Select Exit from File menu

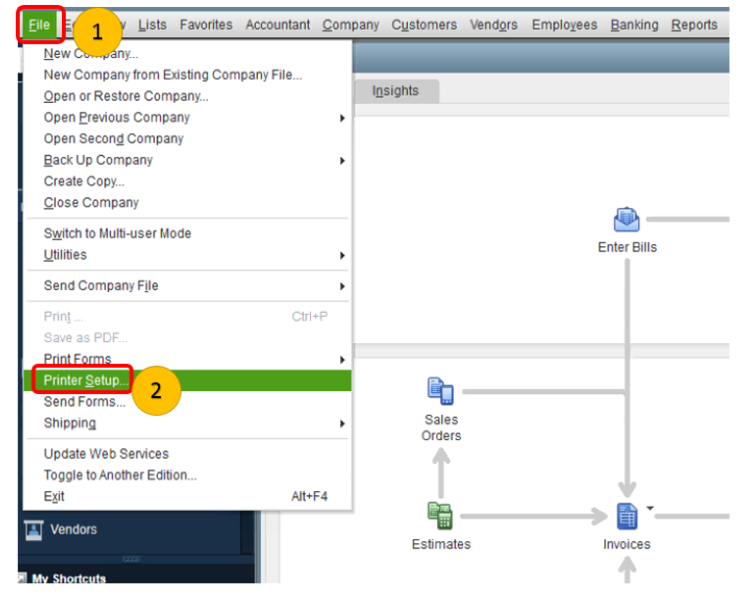(x=54, y=497)
